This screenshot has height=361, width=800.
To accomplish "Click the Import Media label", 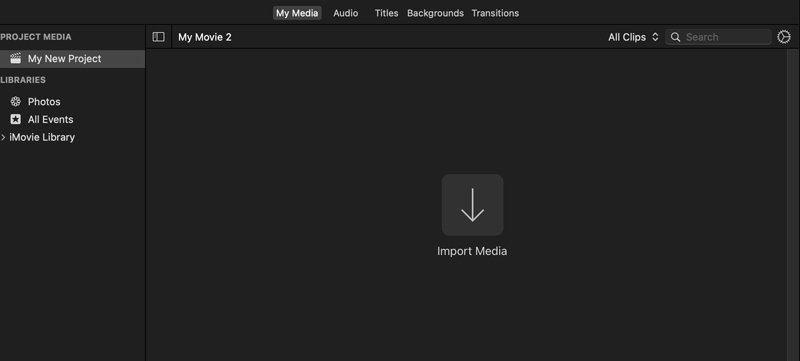I will coord(472,251).
